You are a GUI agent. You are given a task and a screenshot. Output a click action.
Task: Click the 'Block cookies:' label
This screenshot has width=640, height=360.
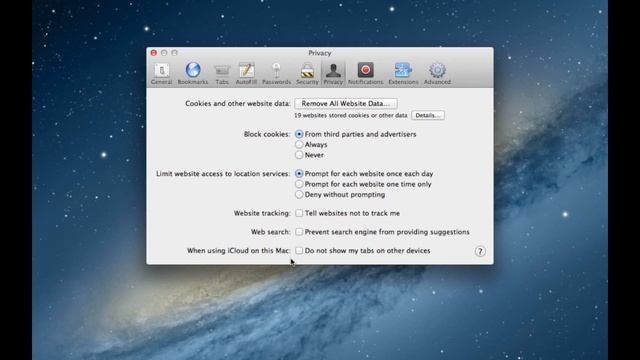click(x=267, y=134)
